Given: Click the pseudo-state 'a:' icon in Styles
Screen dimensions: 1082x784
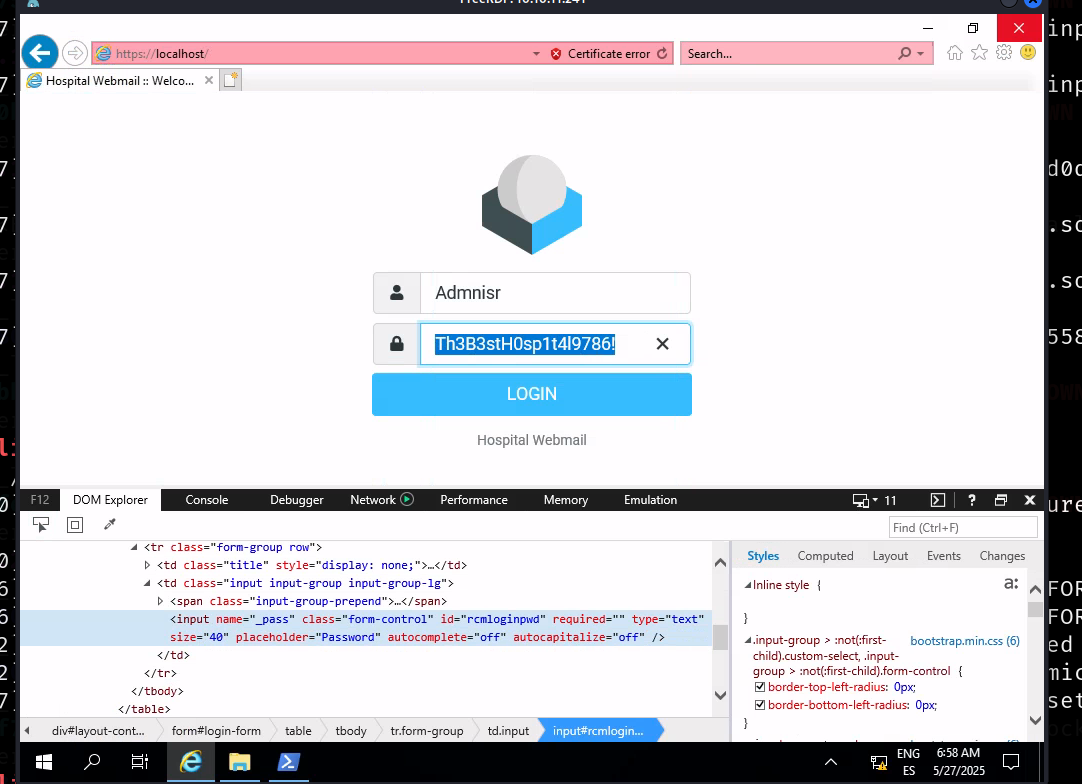Looking at the screenshot, I should click(x=1011, y=584).
